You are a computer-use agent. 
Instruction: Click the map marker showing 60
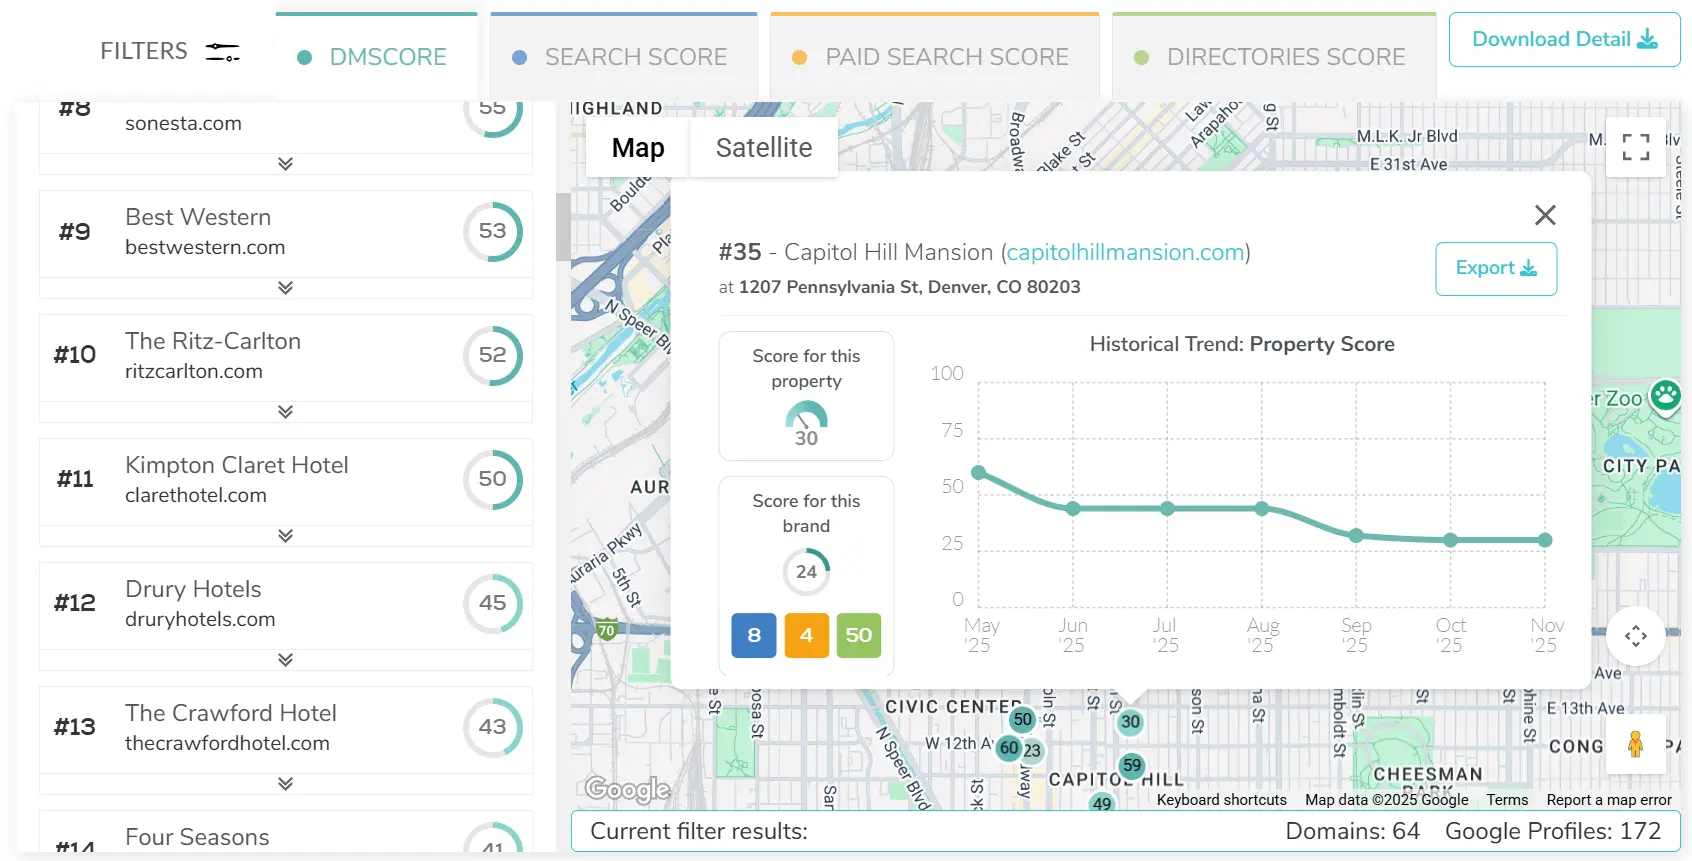coord(1009,748)
